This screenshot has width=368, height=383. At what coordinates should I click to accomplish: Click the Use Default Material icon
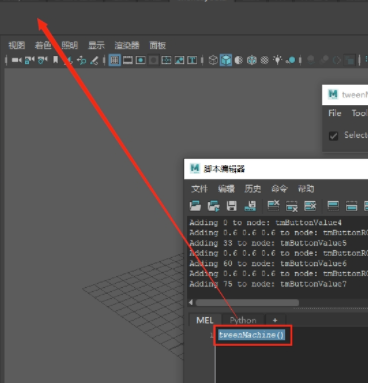pos(239,60)
